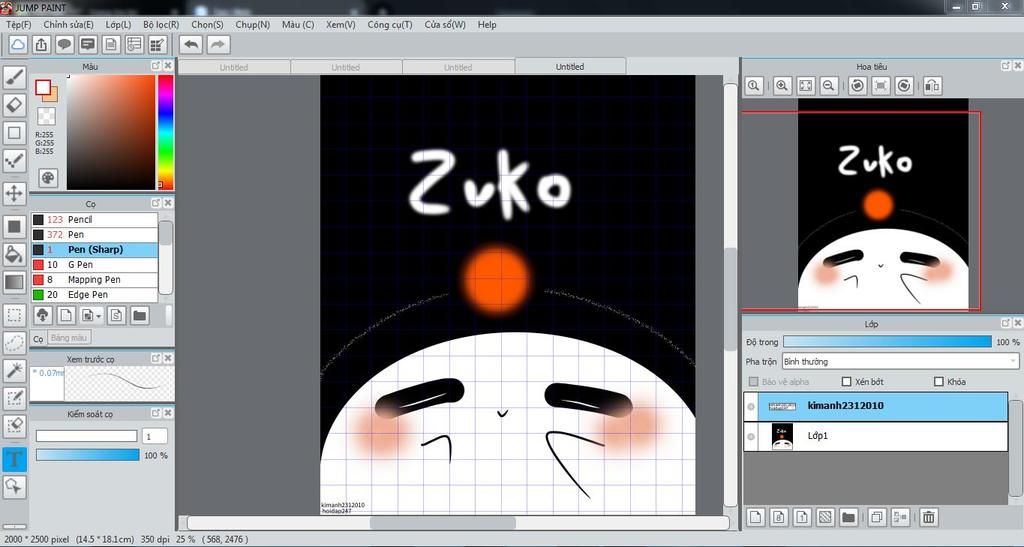Select the rectangular Selection tool
1024x547 pixels.
14,315
